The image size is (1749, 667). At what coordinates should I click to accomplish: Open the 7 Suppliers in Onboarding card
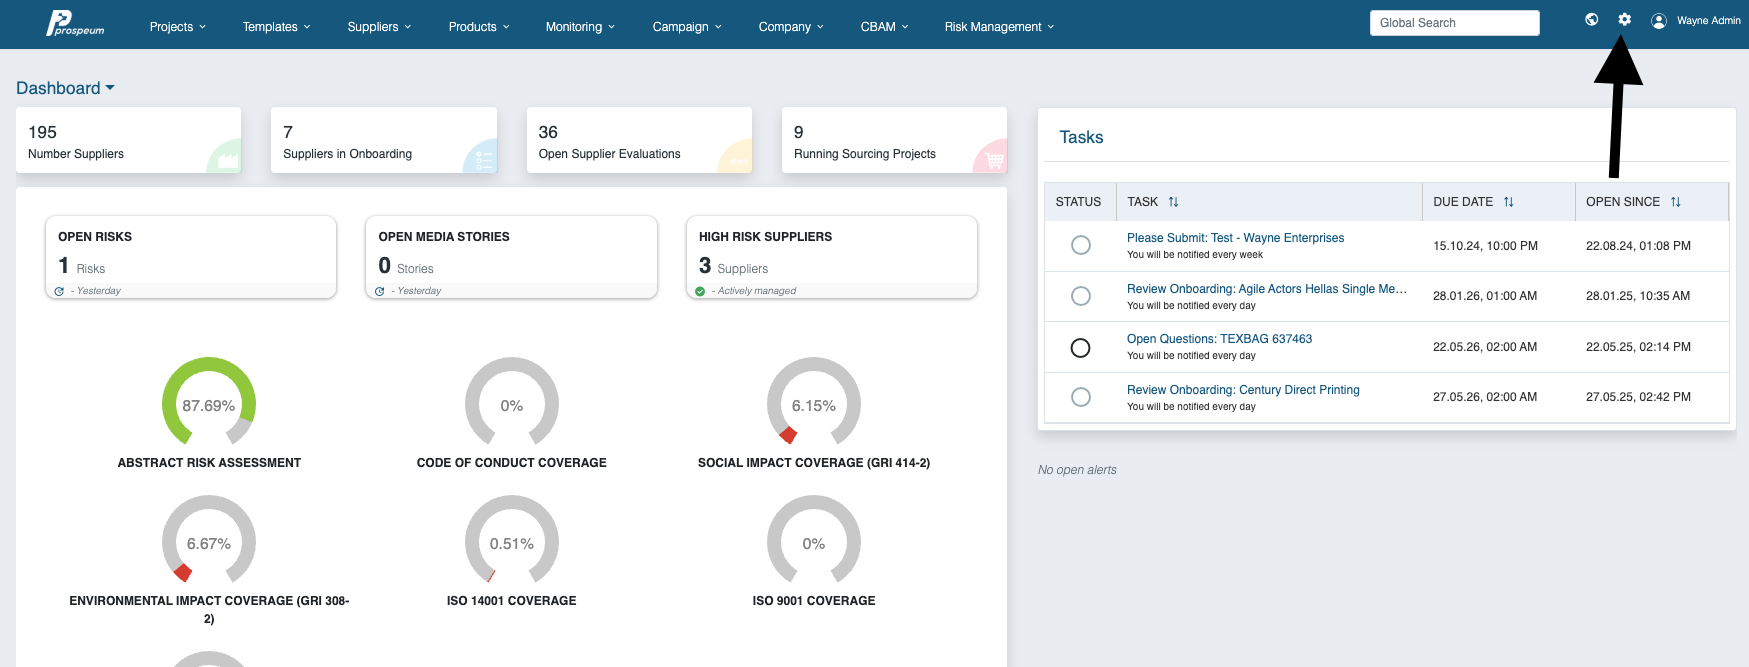pyautogui.click(x=384, y=140)
